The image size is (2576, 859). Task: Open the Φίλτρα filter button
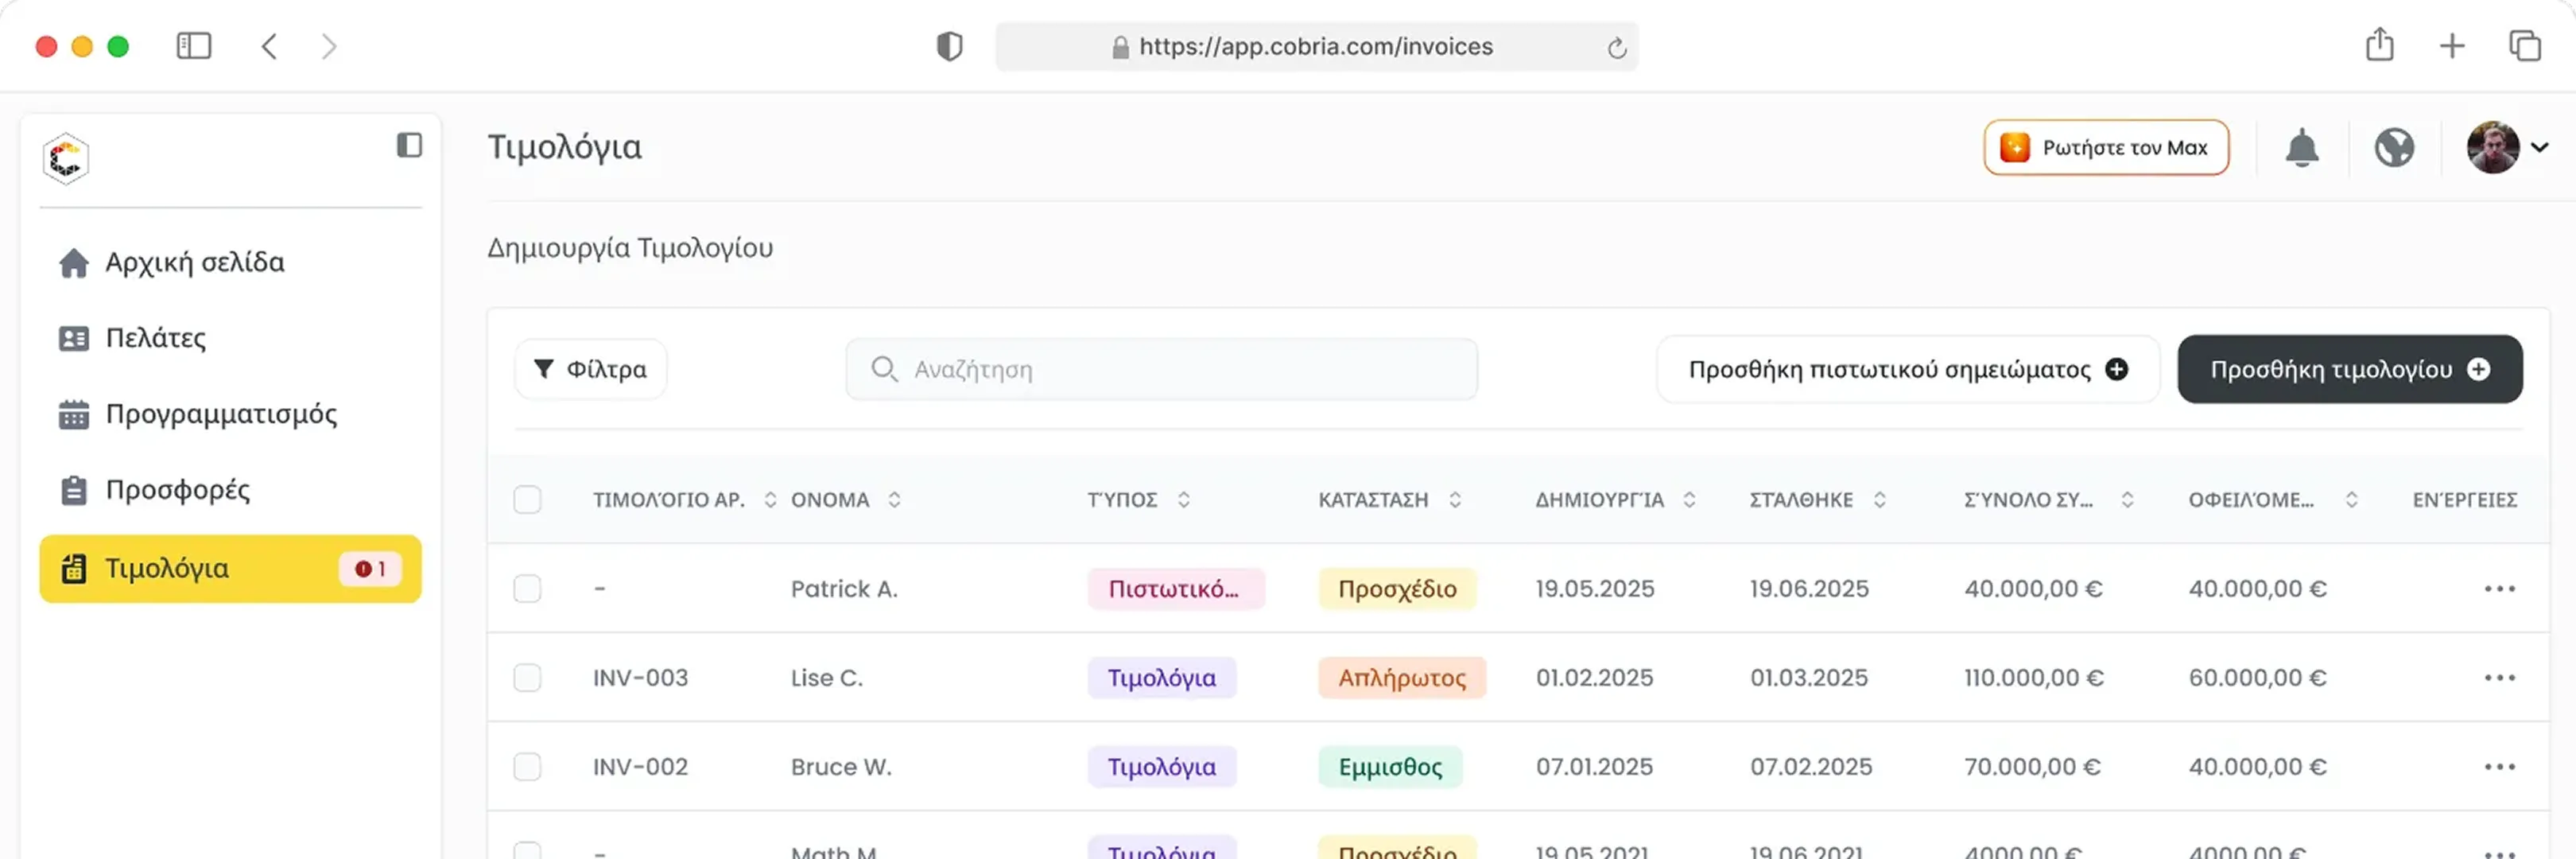tap(590, 370)
